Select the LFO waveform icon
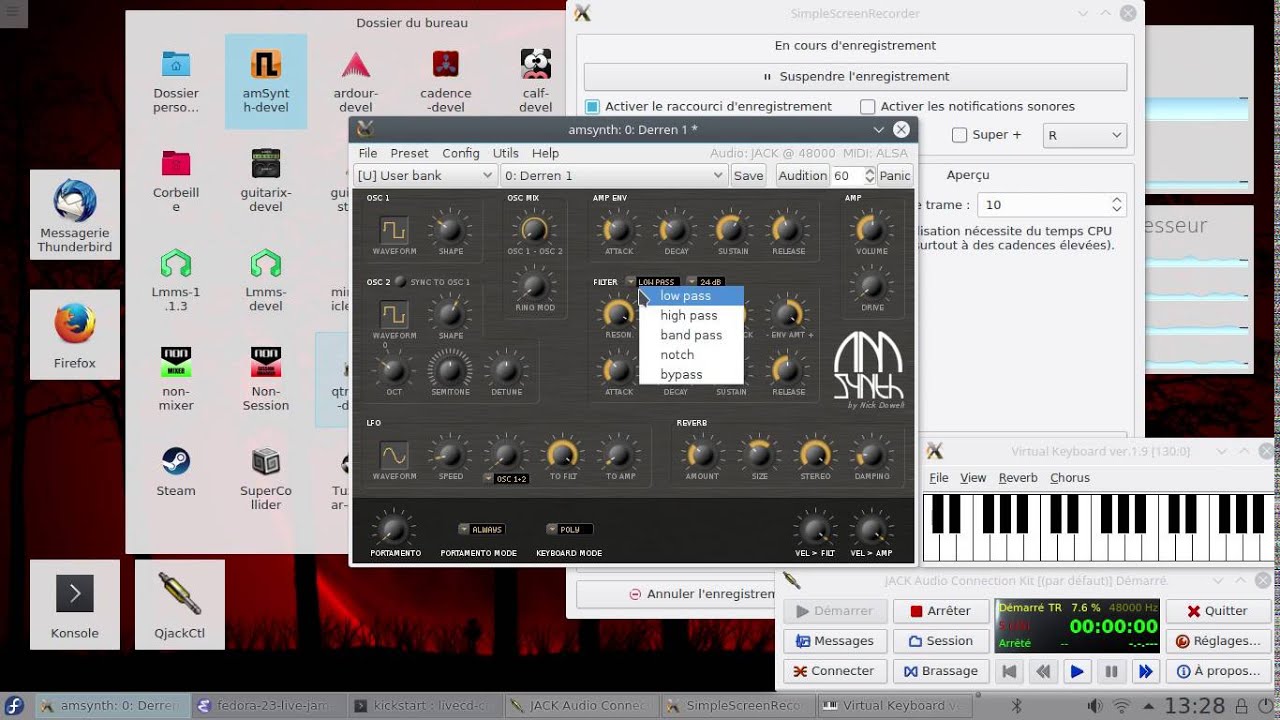The height and width of the screenshot is (720, 1280). tap(394, 455)
